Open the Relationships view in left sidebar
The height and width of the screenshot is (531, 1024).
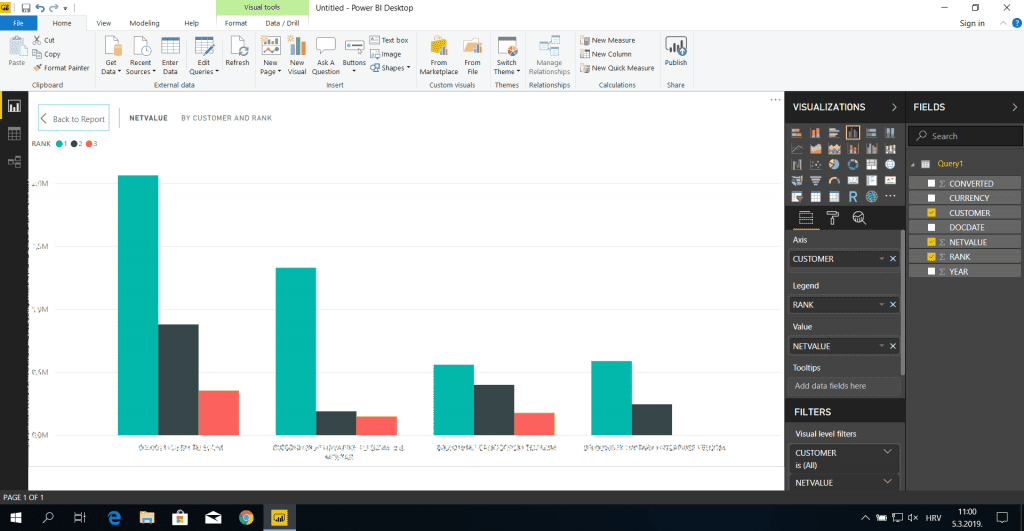pyautogui.click(x=14, y=161)
